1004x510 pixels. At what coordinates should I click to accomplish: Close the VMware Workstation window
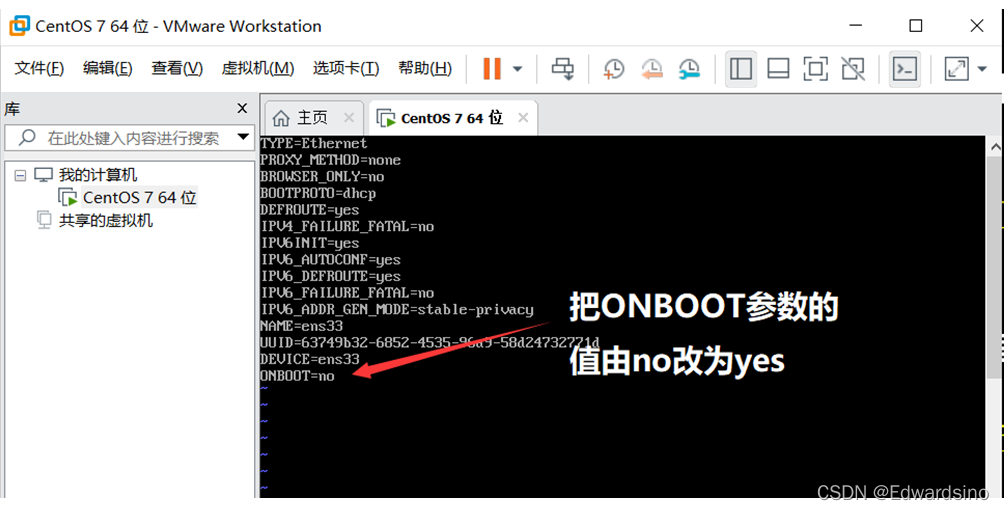[976, 26]
